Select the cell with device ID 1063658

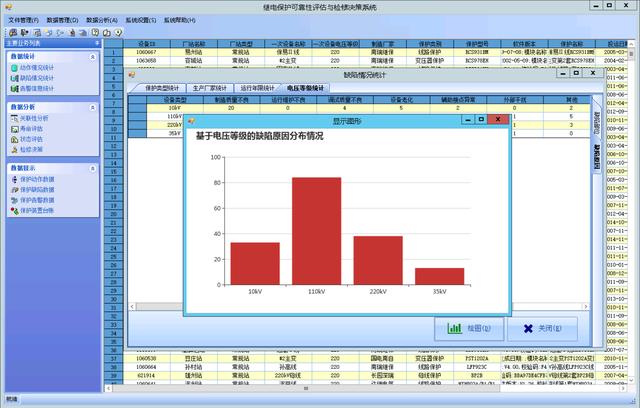tap(147, 61)
